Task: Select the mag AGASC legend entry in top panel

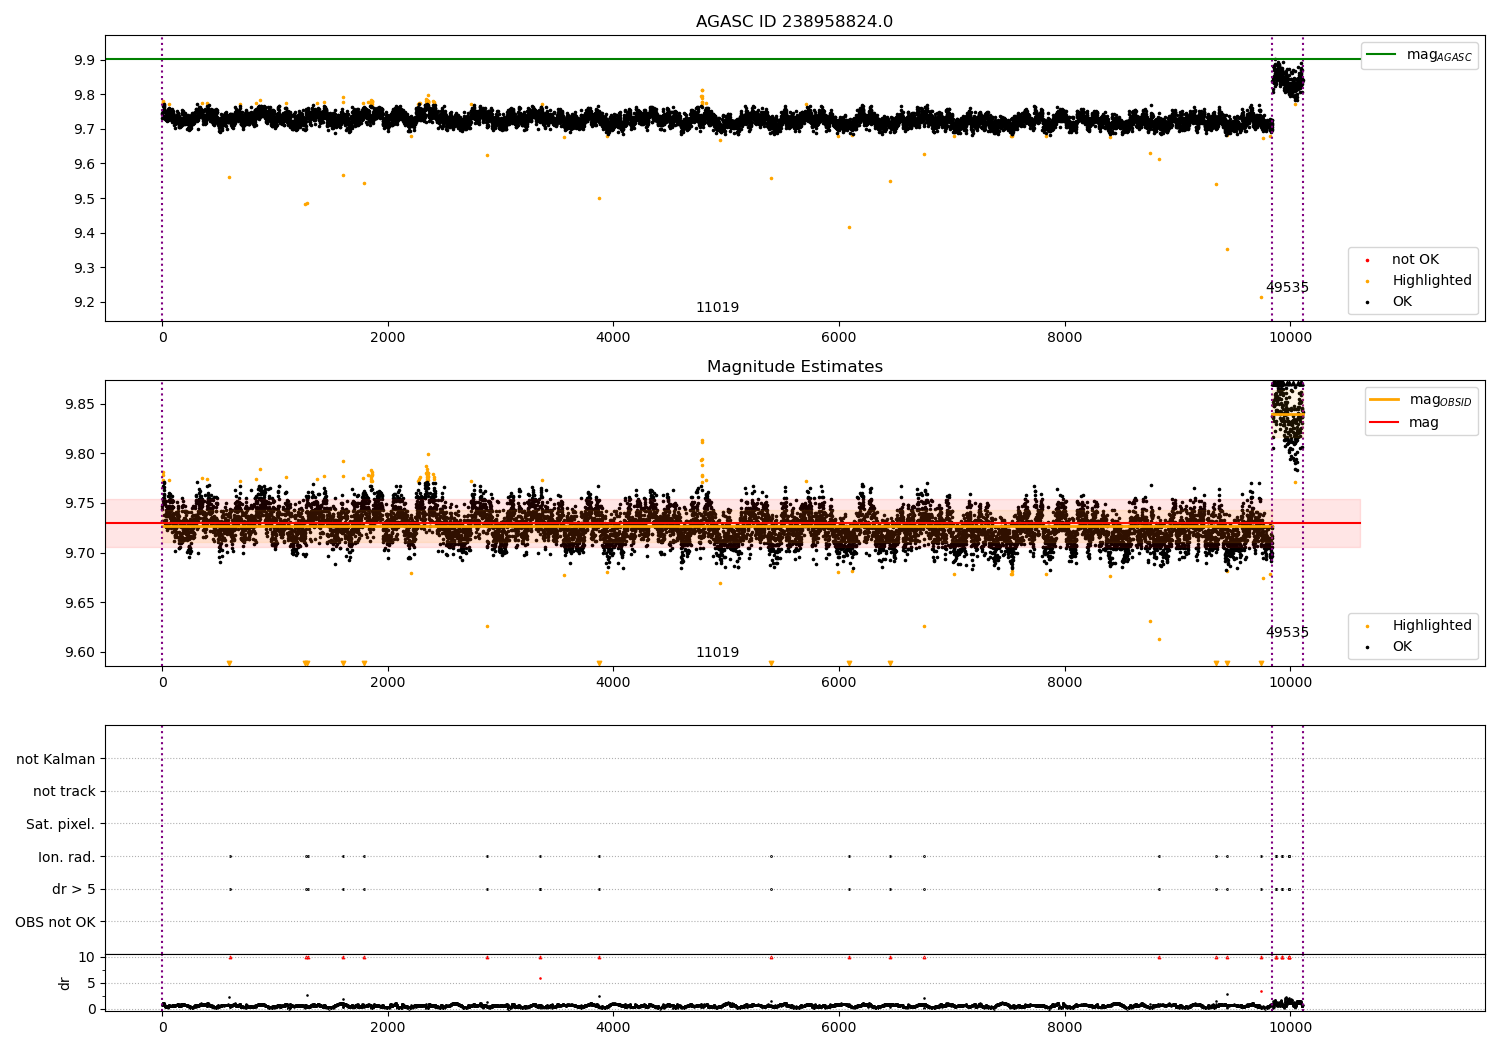Action: click(1419, 55)
